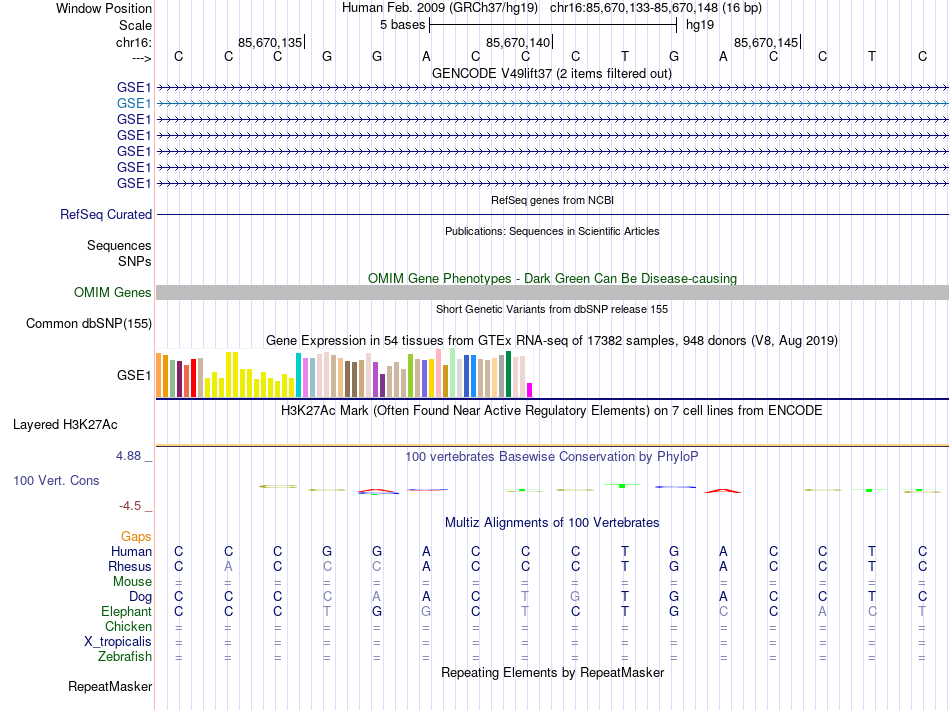Click the 5 bases scale bar
This screenshot has width=950, height=710.
click(553, 25)
